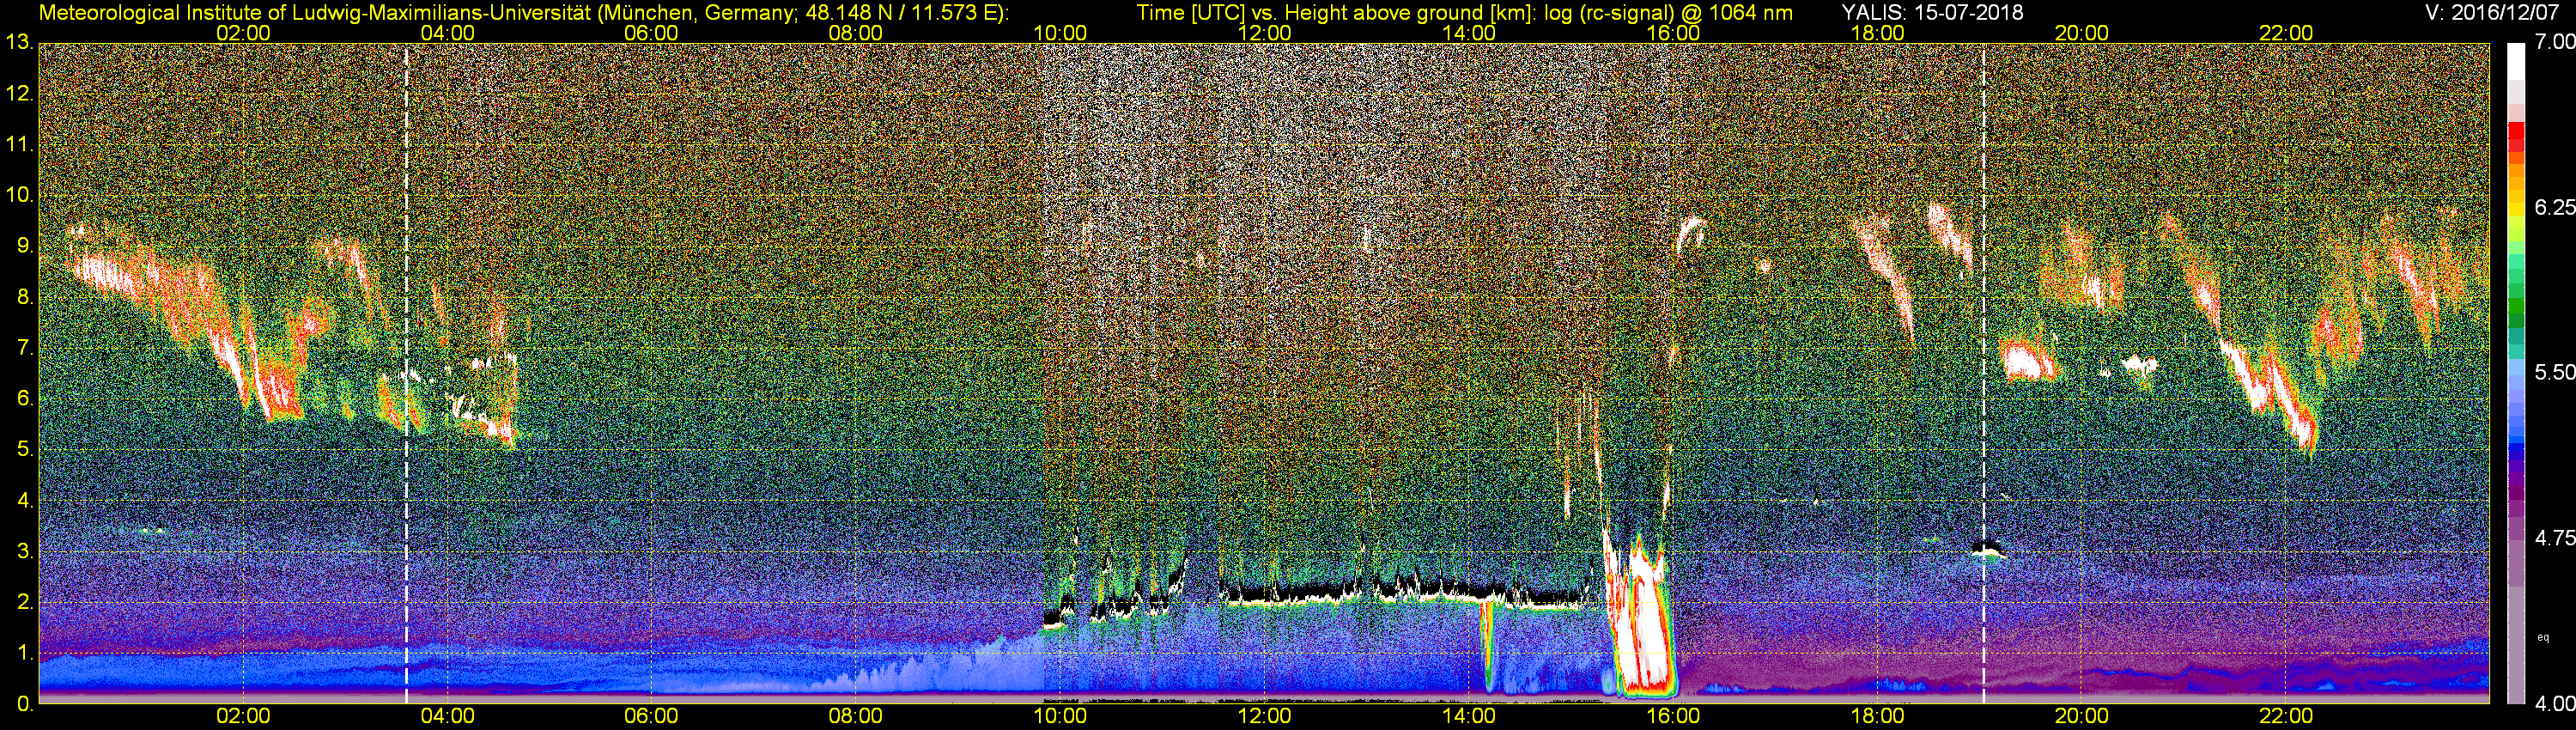Click the '20:00' time label on the bottom axis
The width and height of the screenshot is (2576, 730).
point(2082,716)
